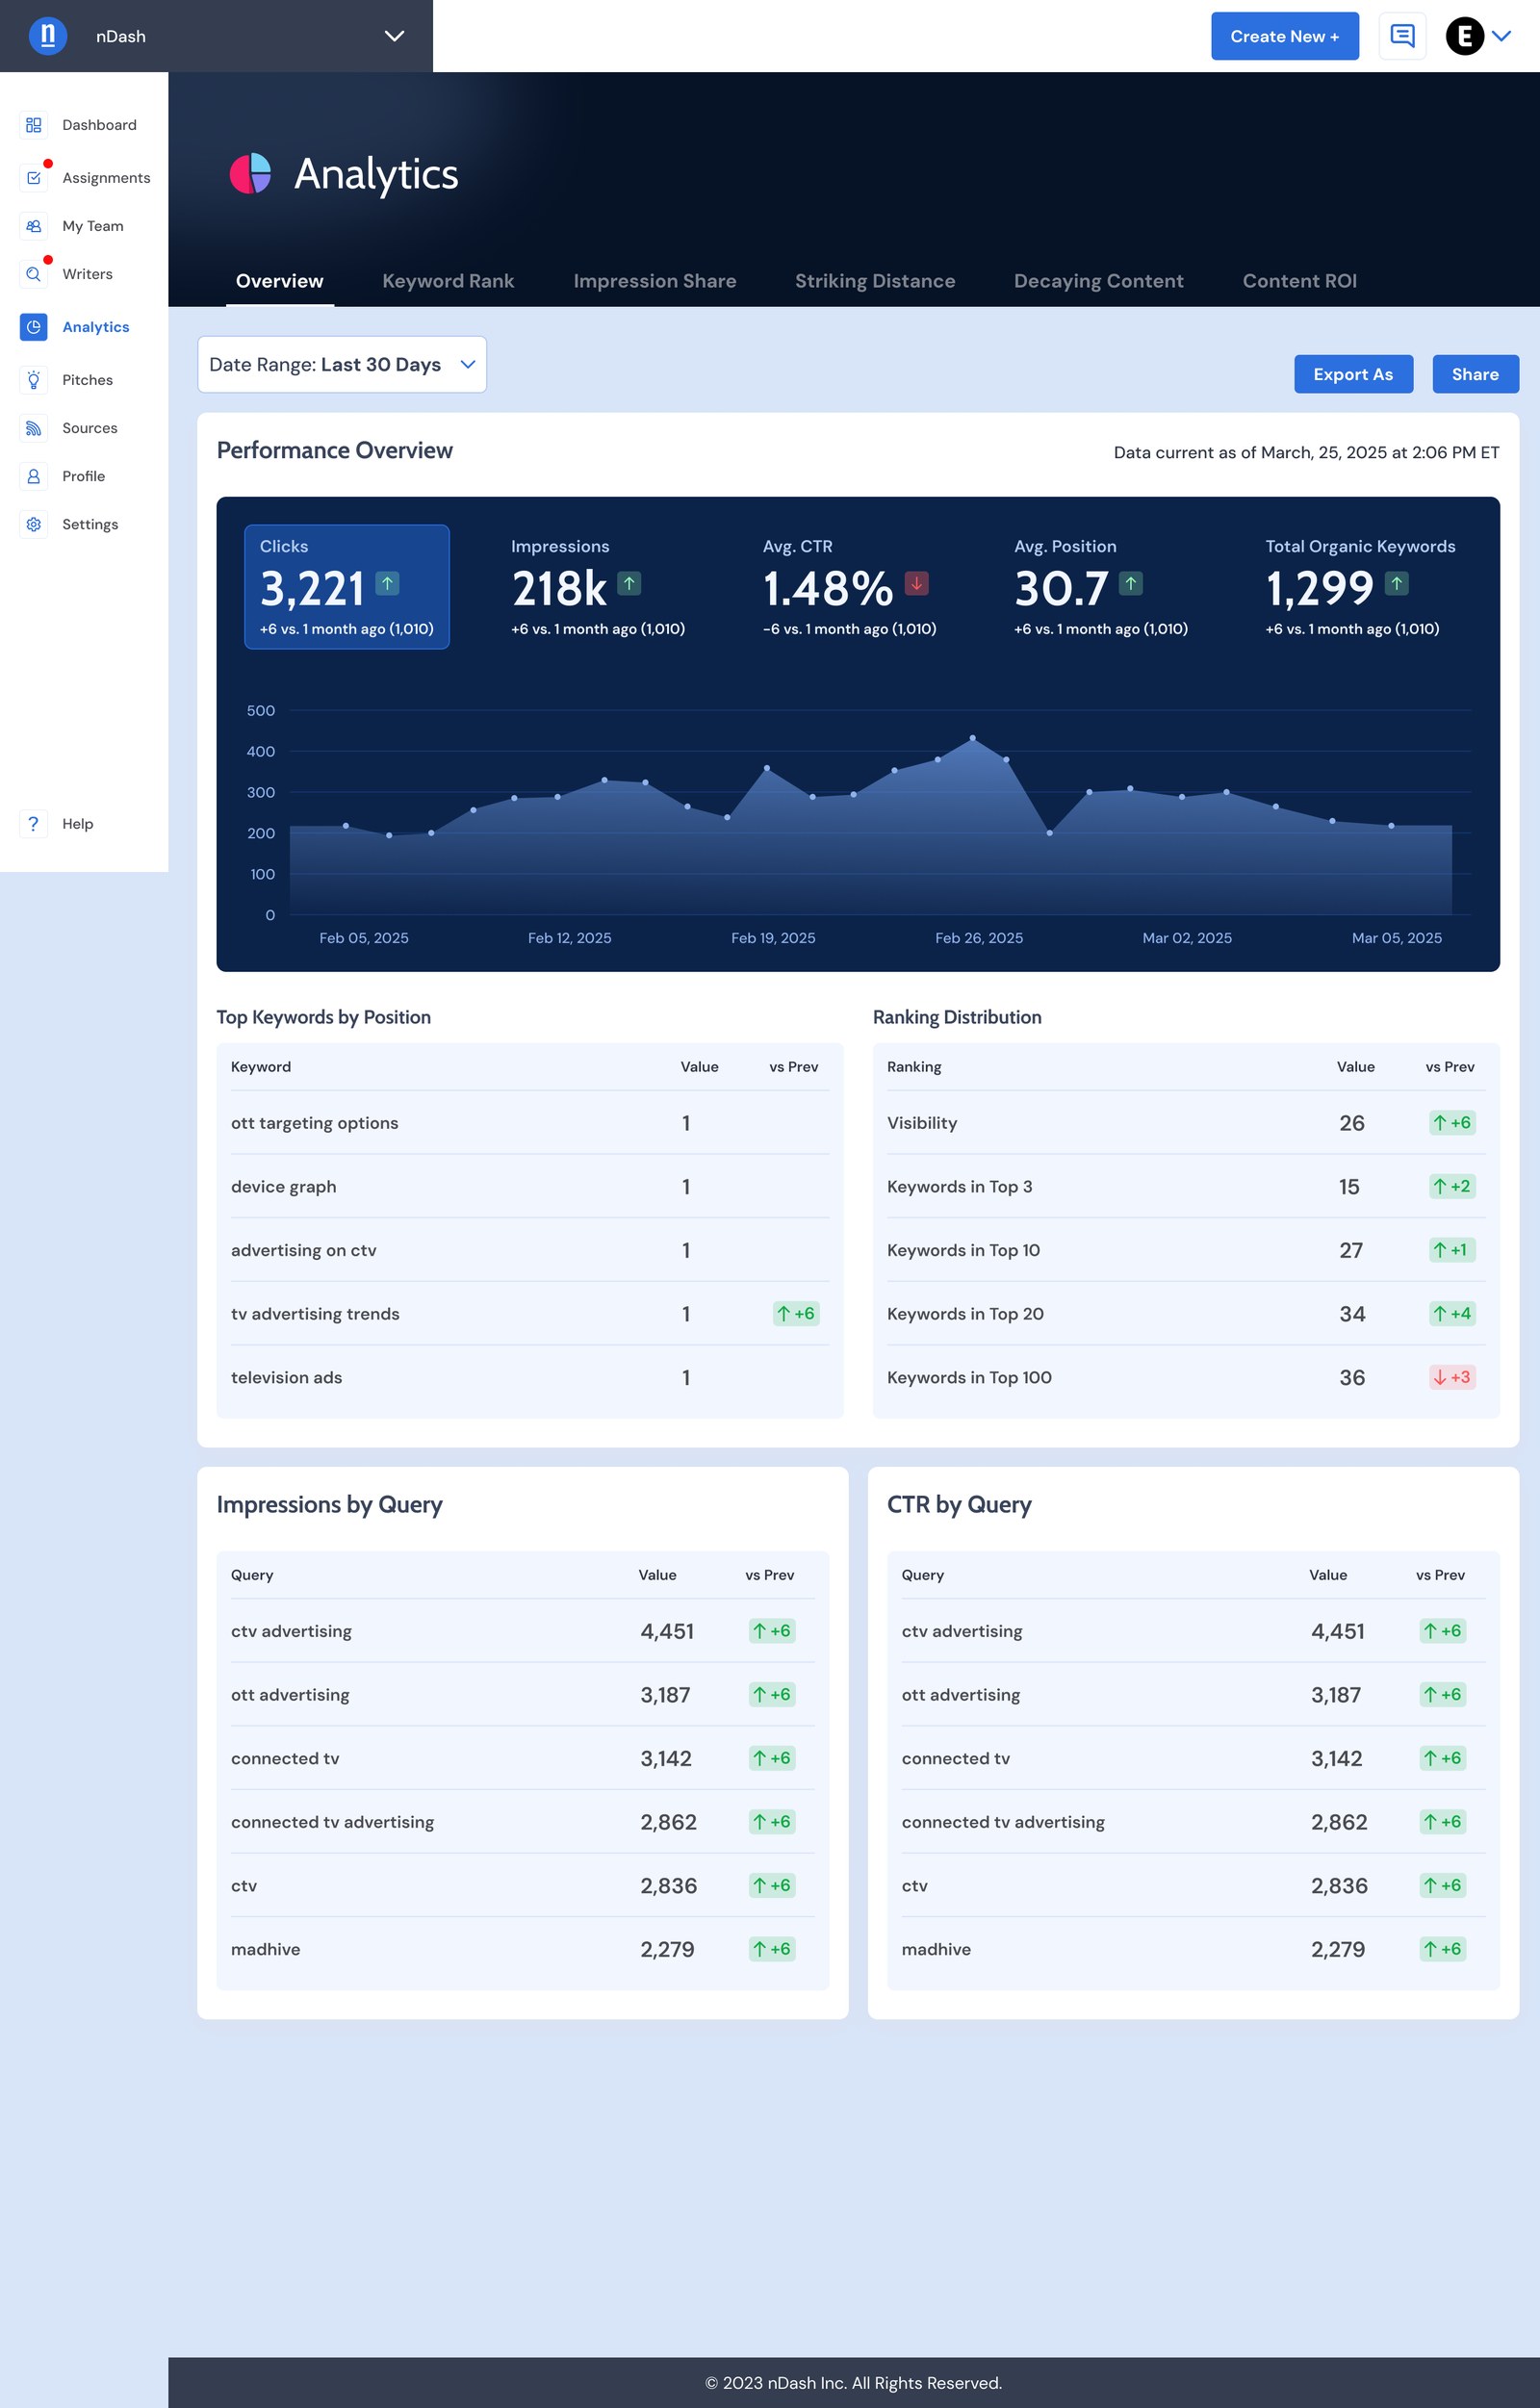Open the Sources feed icon
The height and width of the screenshot is (2408, 1540).
pos(34,428)
